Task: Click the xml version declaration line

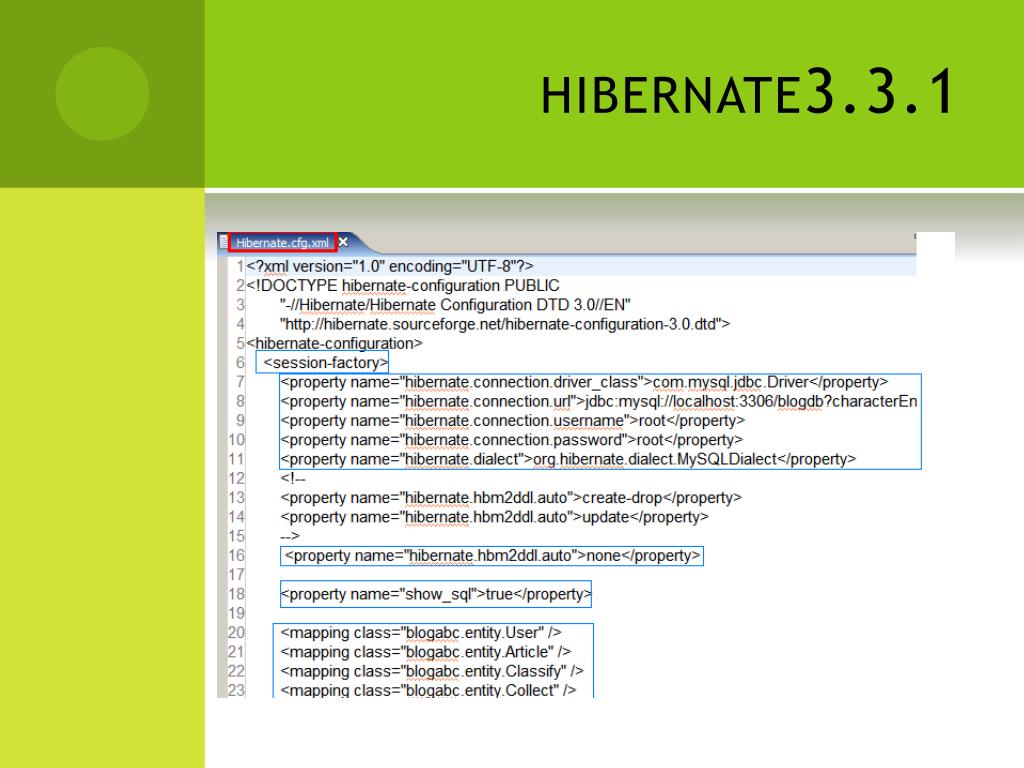Action: click(x=390, y=266)
